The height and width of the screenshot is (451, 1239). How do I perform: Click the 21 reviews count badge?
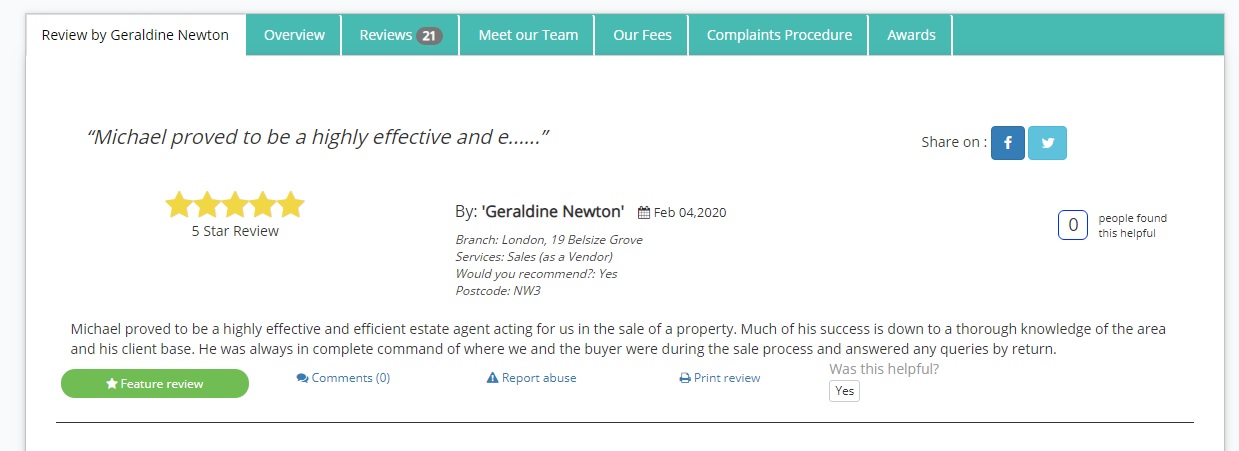point(429,36)
